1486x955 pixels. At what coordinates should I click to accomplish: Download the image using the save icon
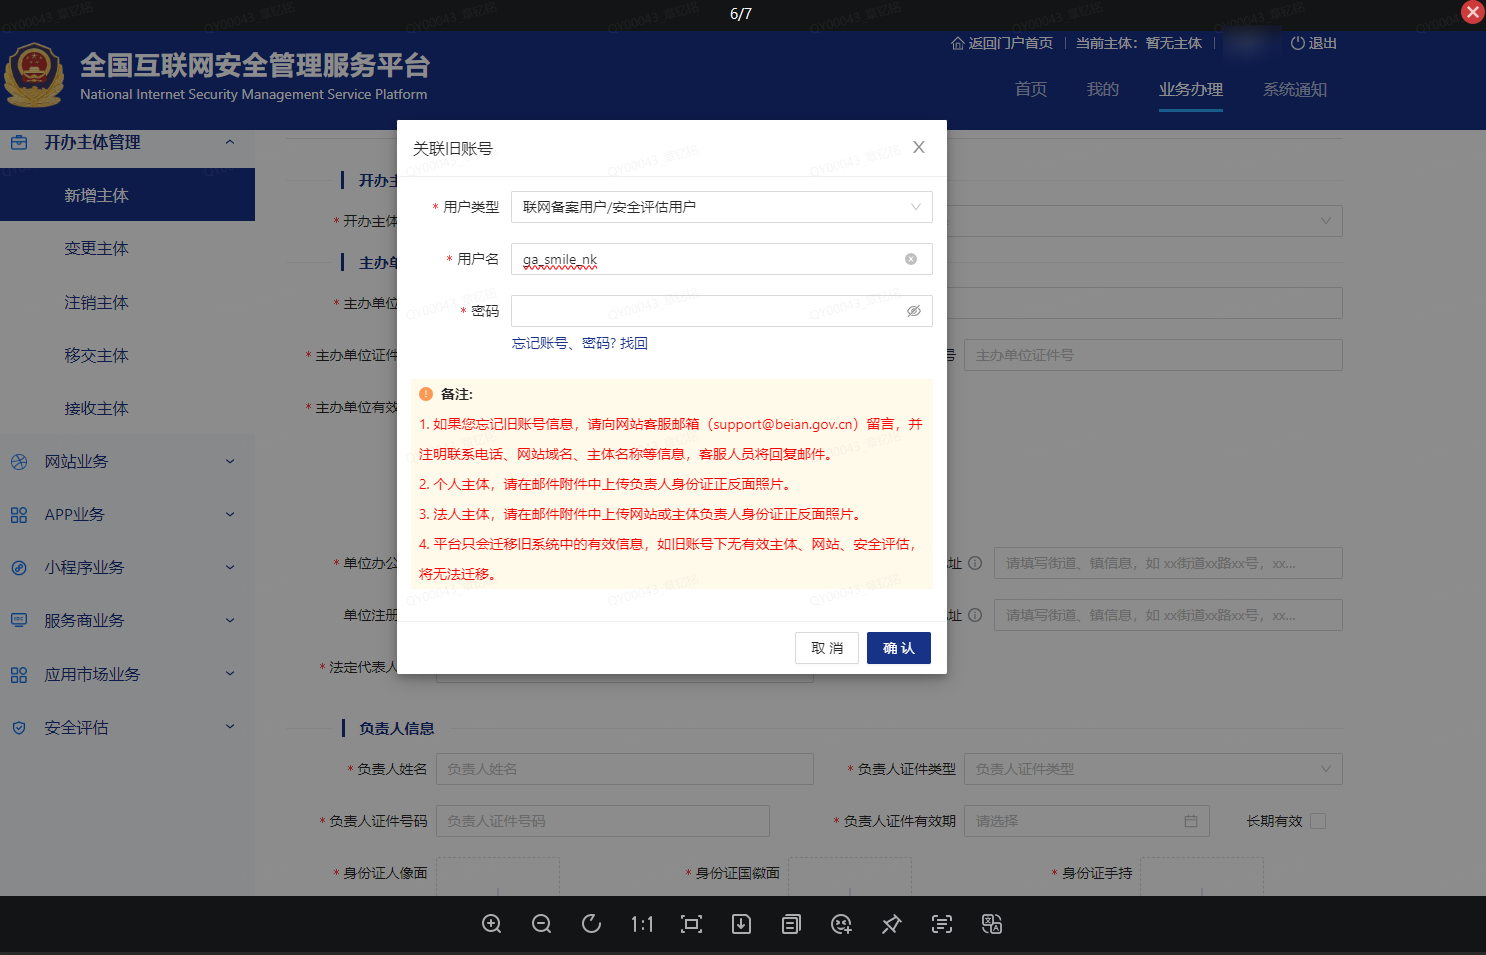point(741,924)
